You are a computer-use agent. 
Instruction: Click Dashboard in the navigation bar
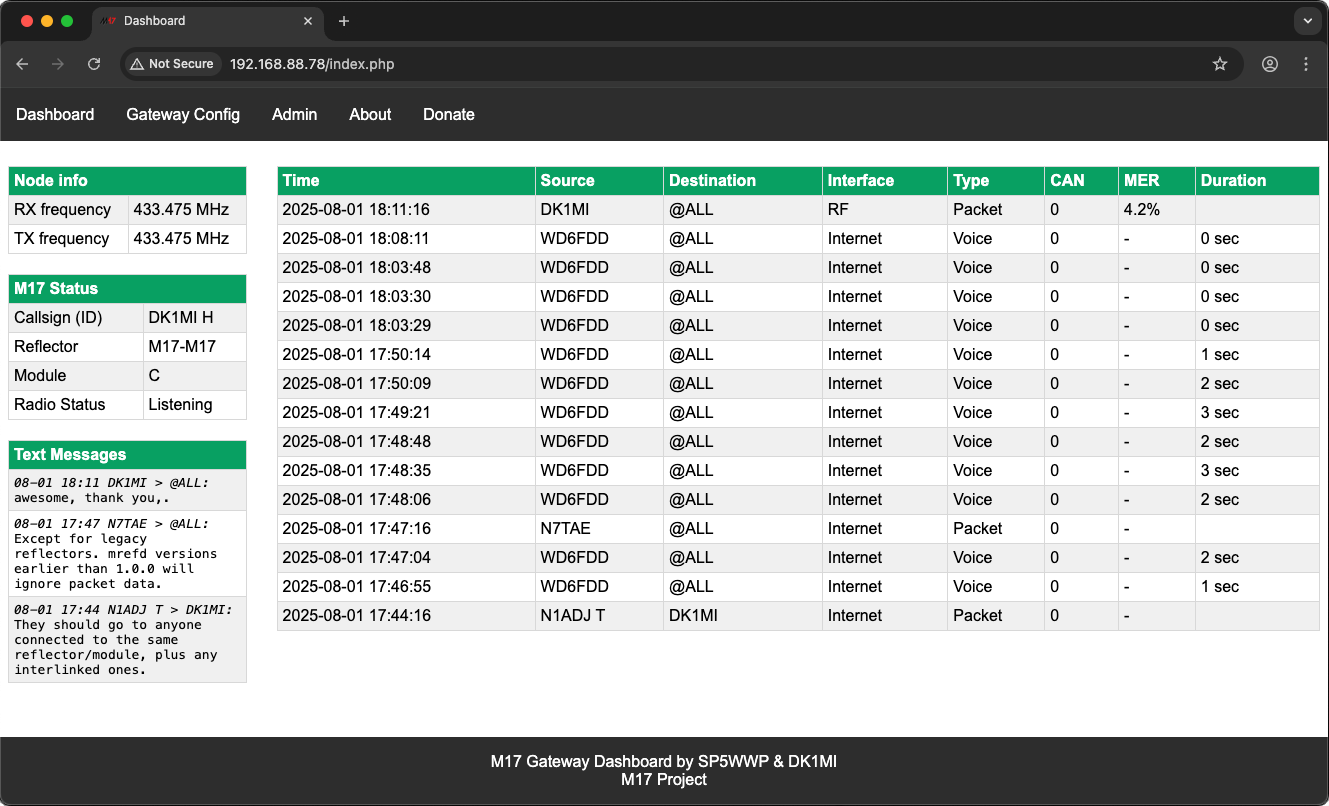pyautogui.click(x=55, y=115)
